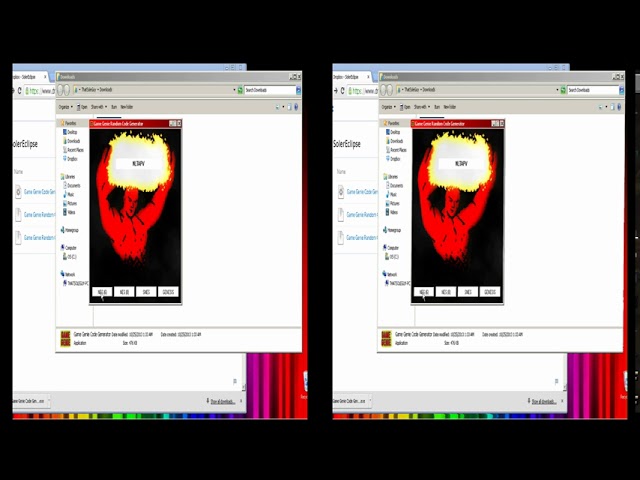Screen dimensions: 640x480
Task: Select THATSOLEGUY-PC in left-copy Explorer sidebar
Action: 78,283
